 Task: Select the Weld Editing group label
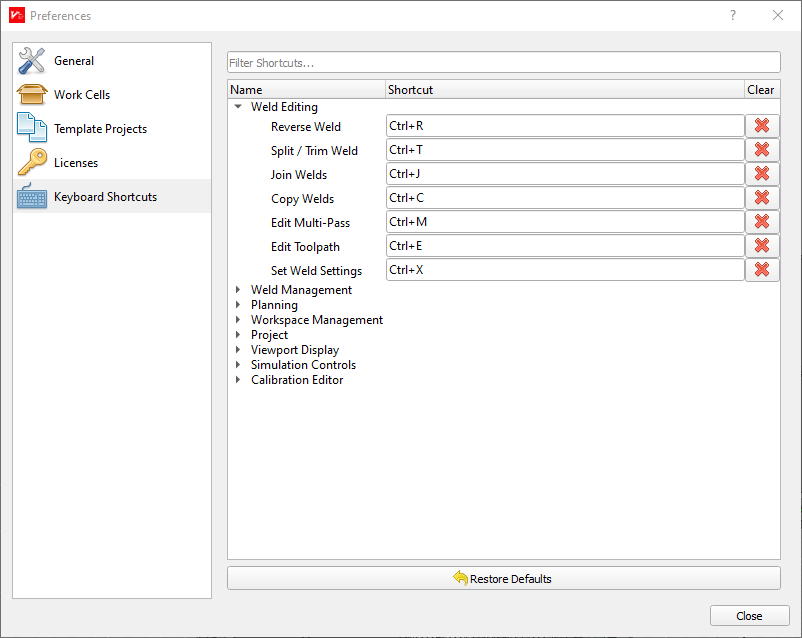[284, 106]
